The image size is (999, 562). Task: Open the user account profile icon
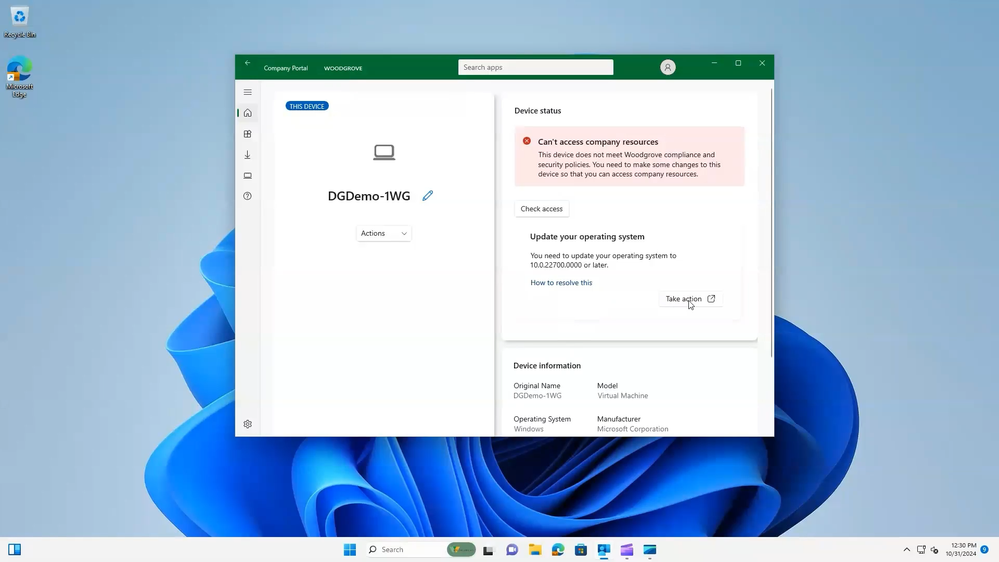(668, 67)
